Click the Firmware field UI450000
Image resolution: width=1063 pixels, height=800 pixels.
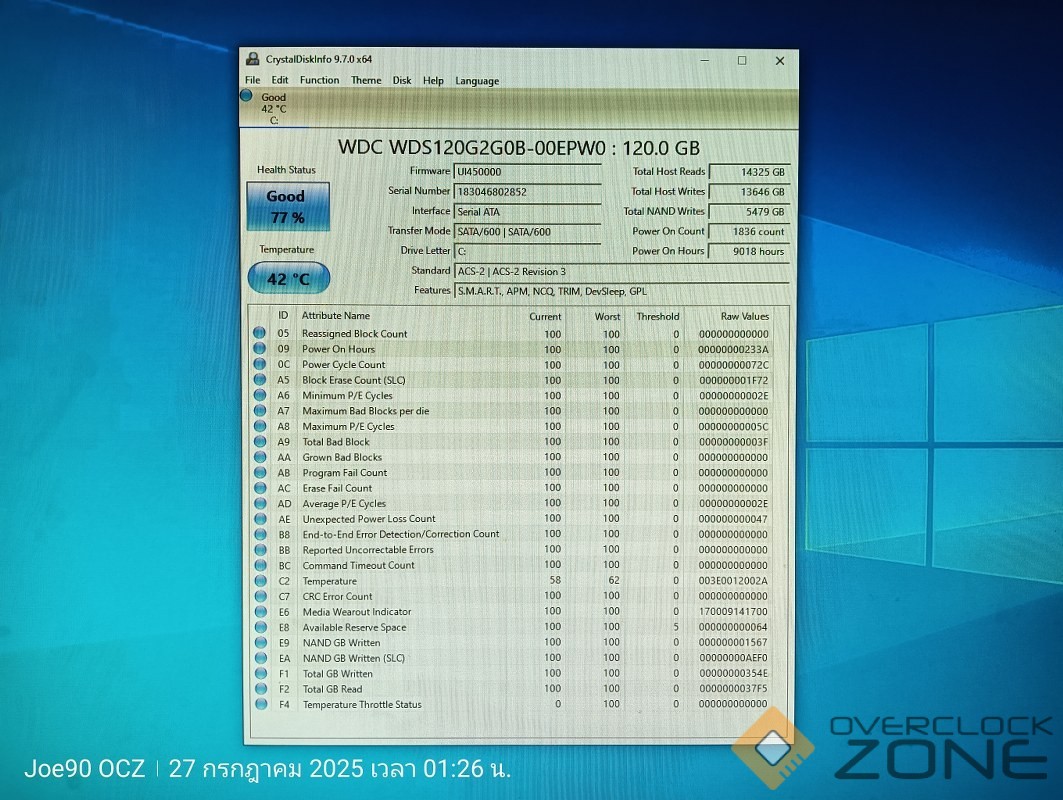pyautogui.click(x=527, y=172)
